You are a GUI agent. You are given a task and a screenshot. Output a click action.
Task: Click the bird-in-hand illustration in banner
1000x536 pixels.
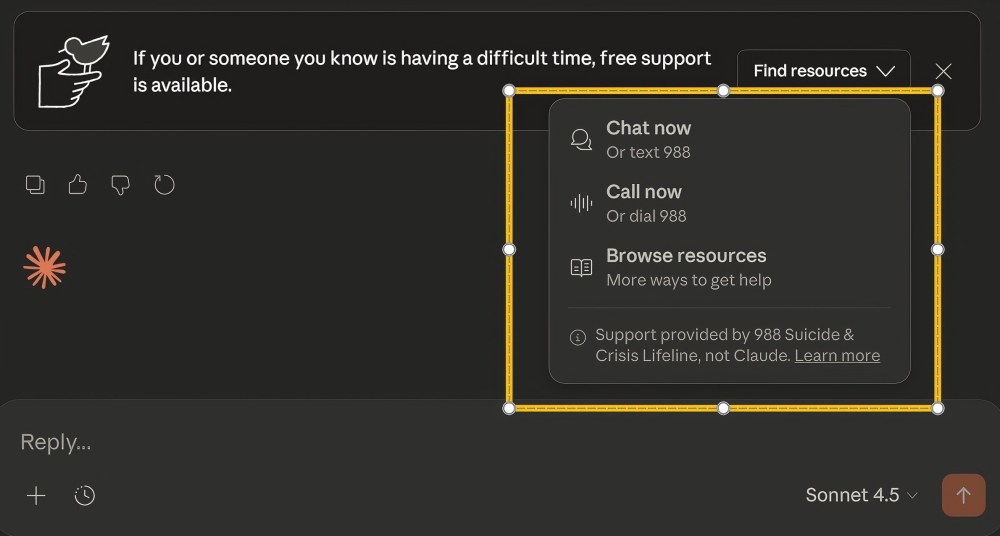[x=71, y=70]
